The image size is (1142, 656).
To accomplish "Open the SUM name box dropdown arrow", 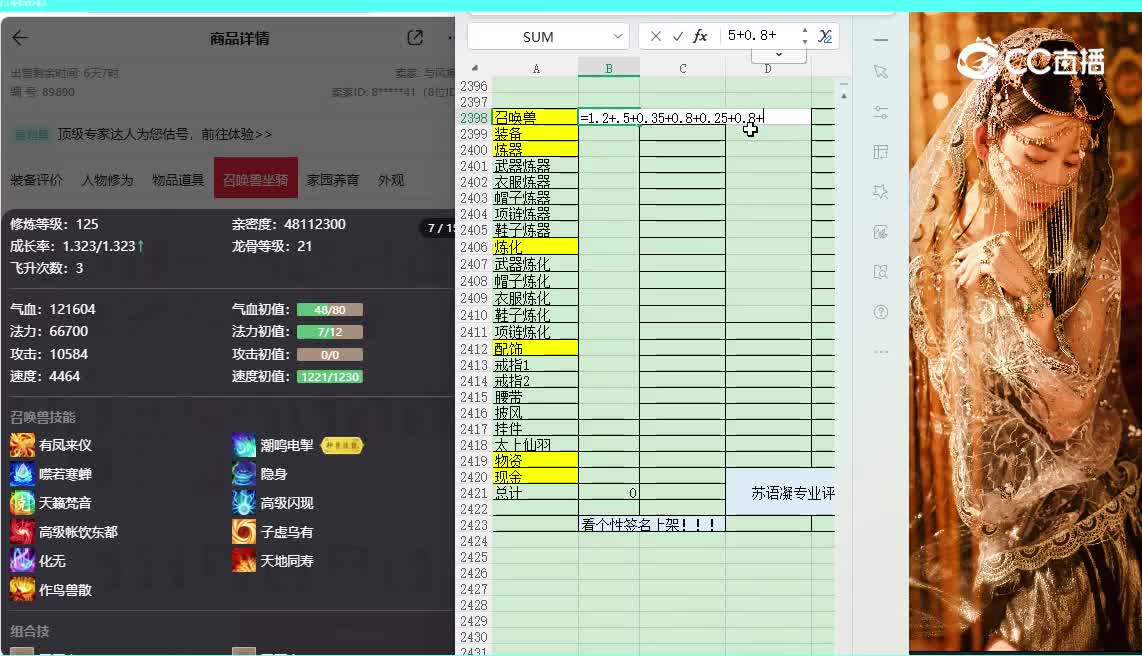I will tap(618, 36).
